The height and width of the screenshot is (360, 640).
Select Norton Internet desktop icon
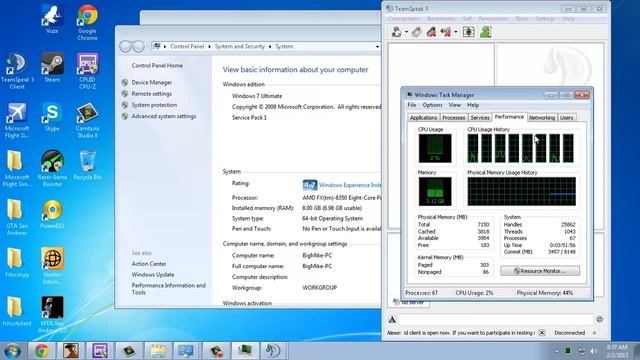click(x=52, y=266)
